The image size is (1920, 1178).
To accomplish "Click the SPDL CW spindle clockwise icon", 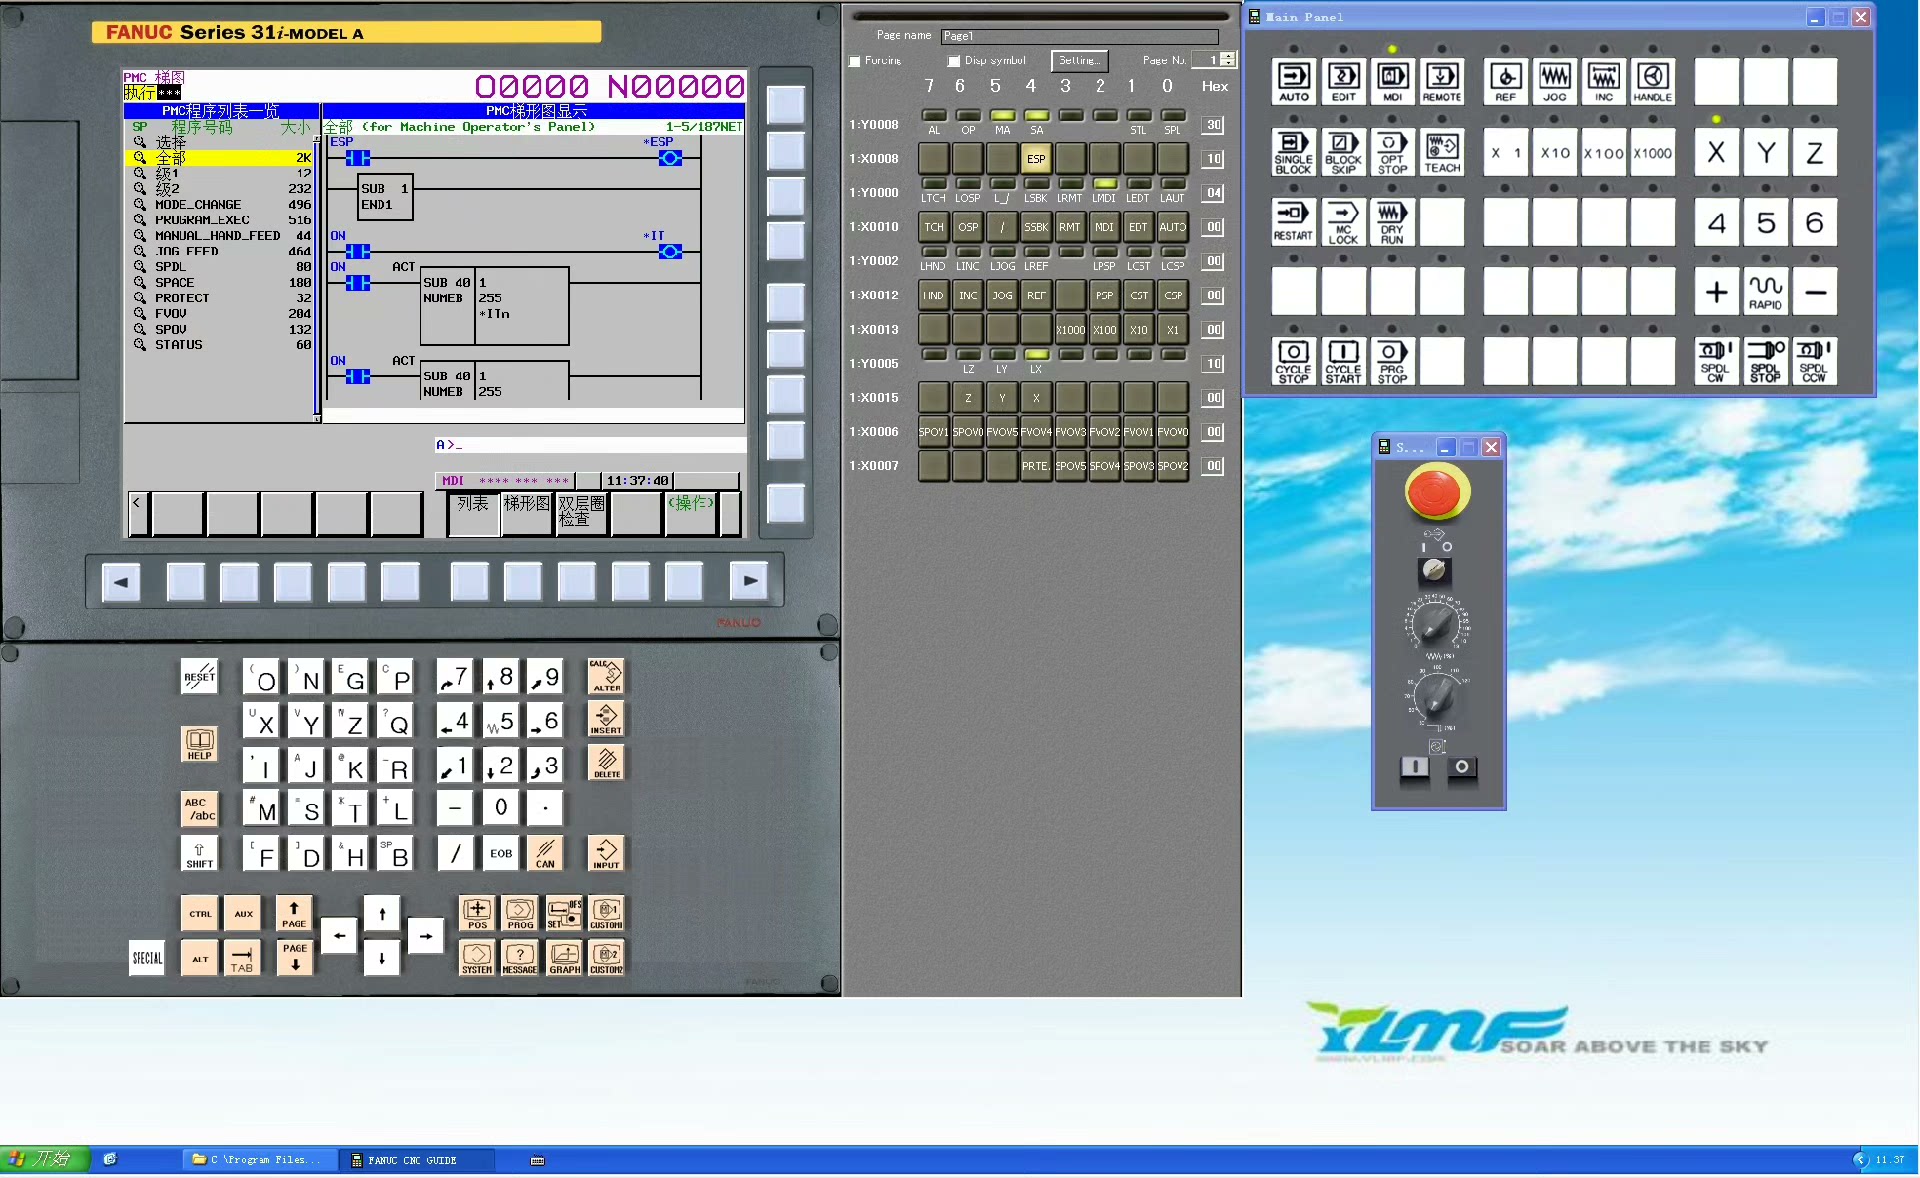I will (x=1716, y=361).
